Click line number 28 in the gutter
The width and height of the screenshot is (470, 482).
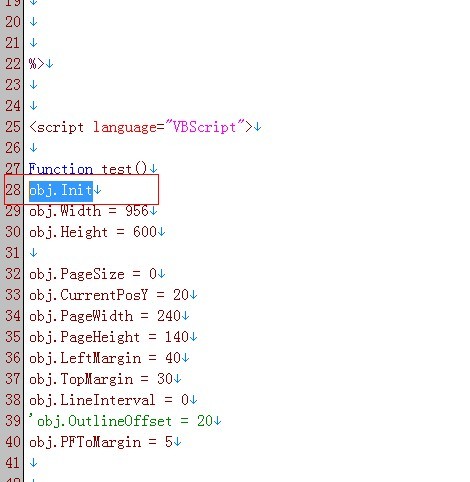(x=13, y=190)
